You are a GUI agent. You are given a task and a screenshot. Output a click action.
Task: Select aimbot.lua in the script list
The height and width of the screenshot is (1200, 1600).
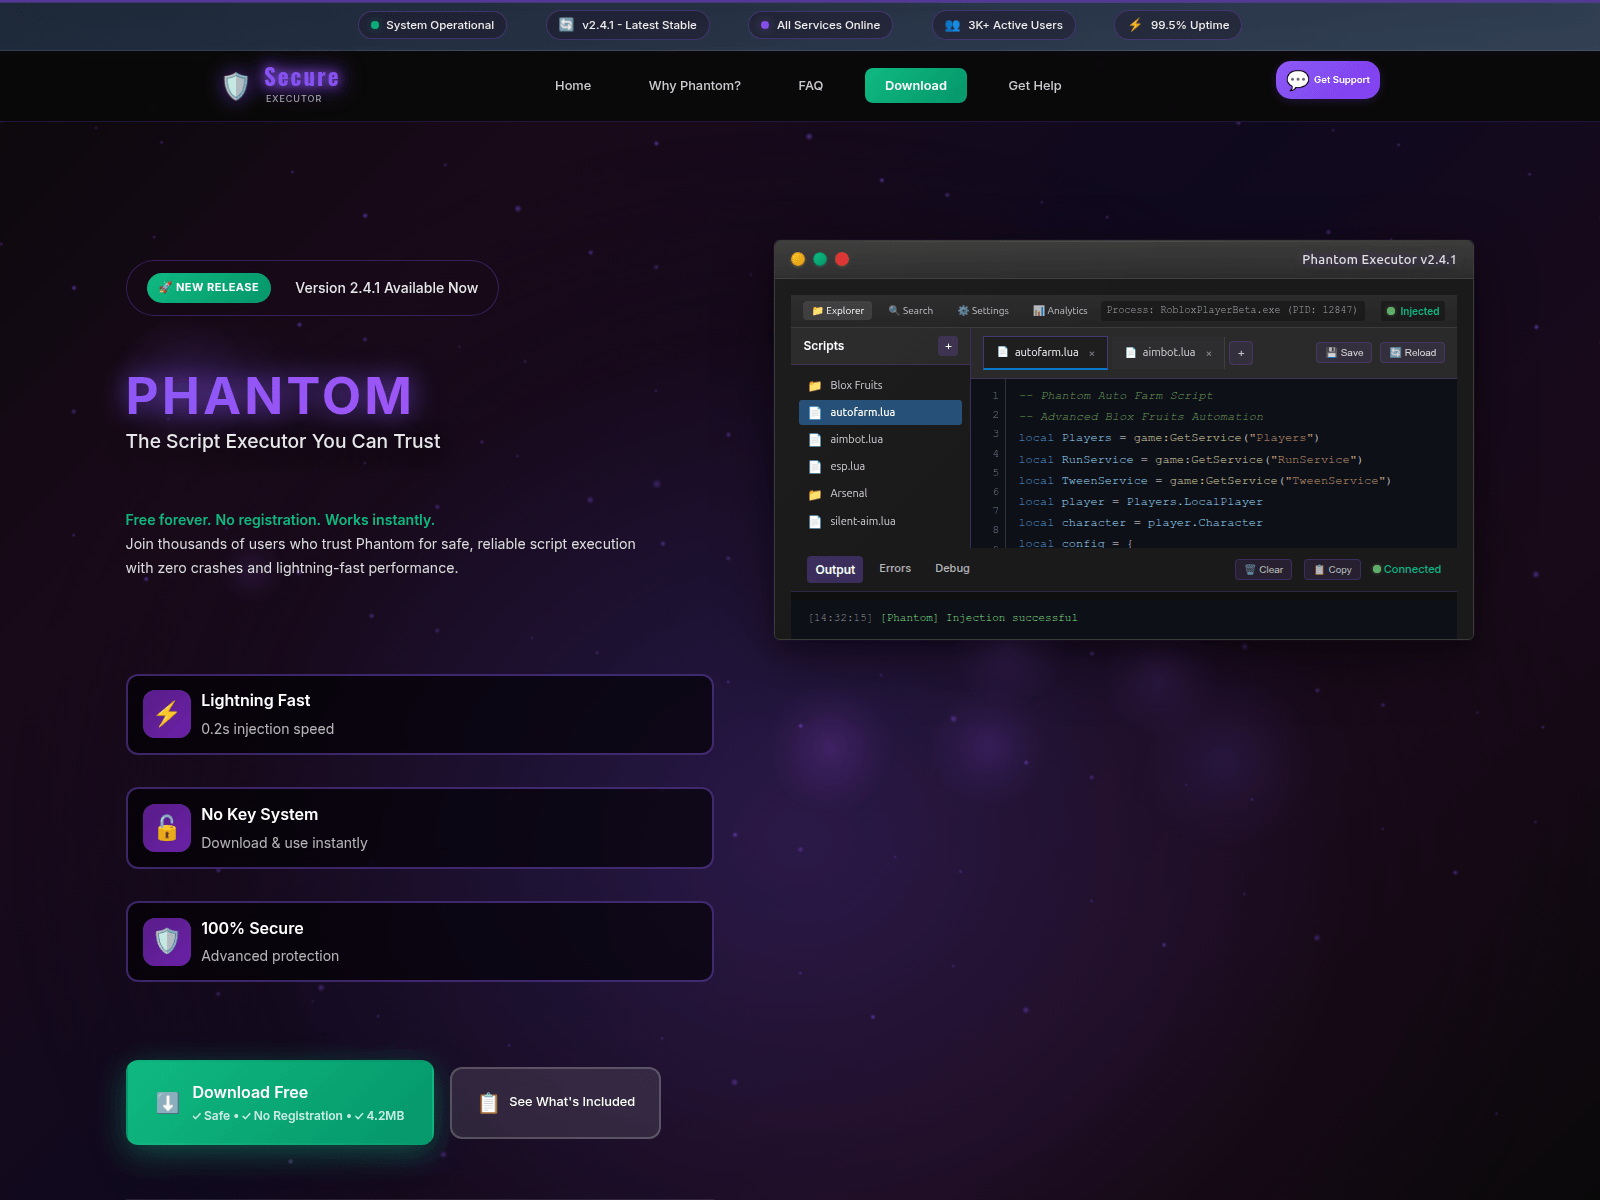pos(880,439)
